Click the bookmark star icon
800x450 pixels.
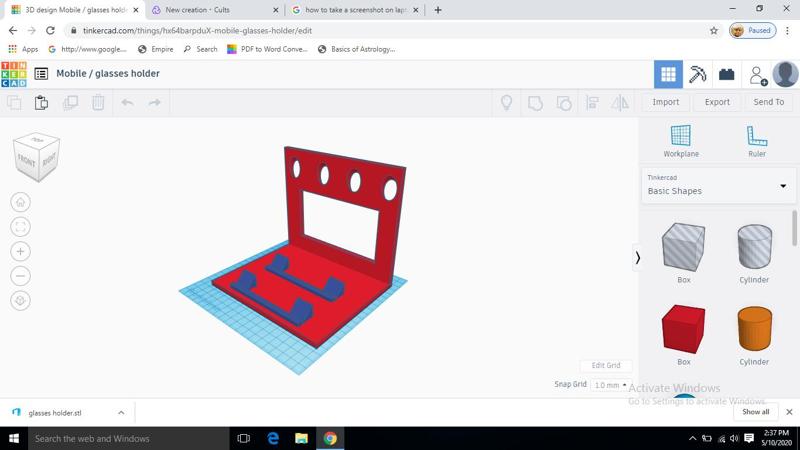click(x=713, y=31)
